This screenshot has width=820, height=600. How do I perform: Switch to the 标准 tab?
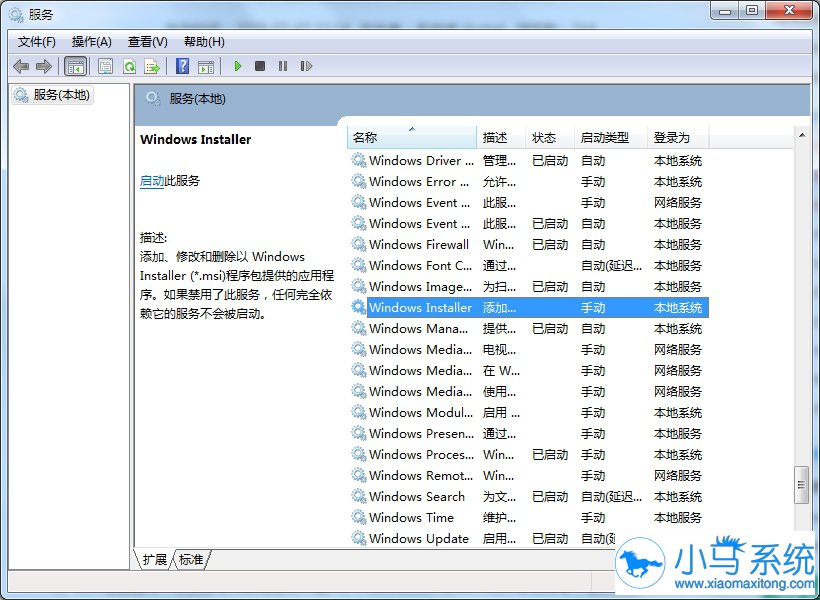pyautogui.click(x=191, y=560)
